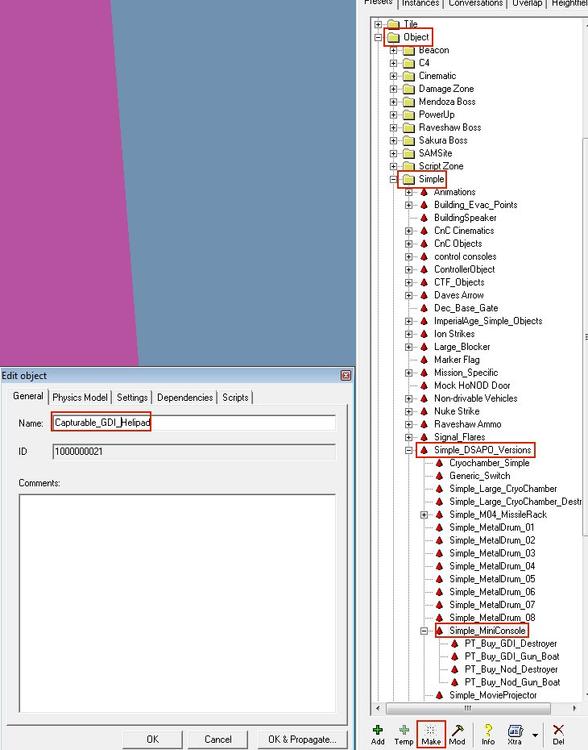
Task: Collapse the Object folder
Action: [x=378, y=37]
